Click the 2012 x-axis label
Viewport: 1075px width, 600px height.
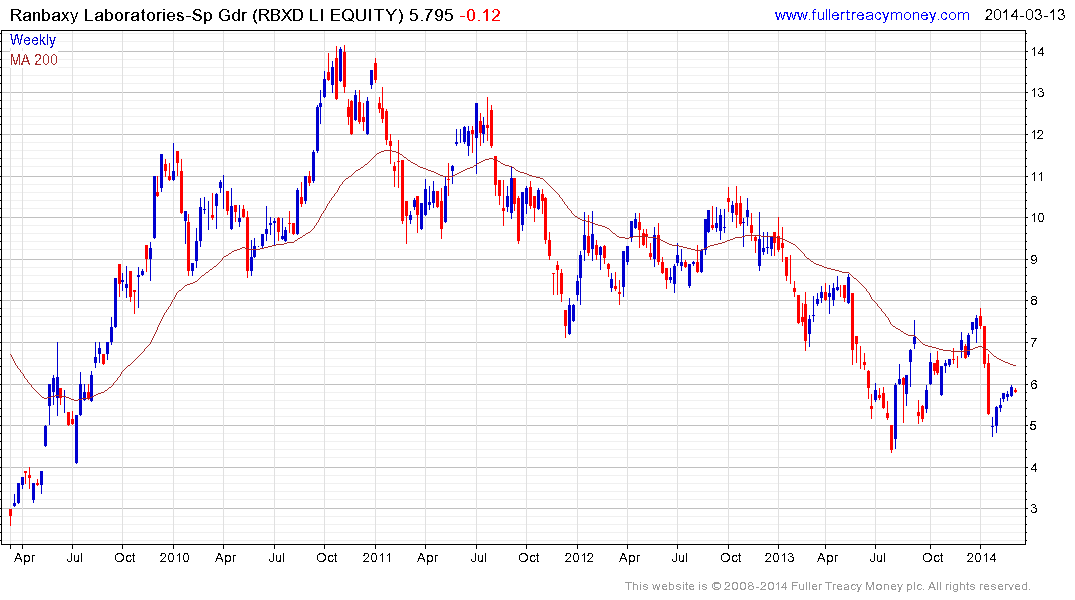click(x=579, y=557)
